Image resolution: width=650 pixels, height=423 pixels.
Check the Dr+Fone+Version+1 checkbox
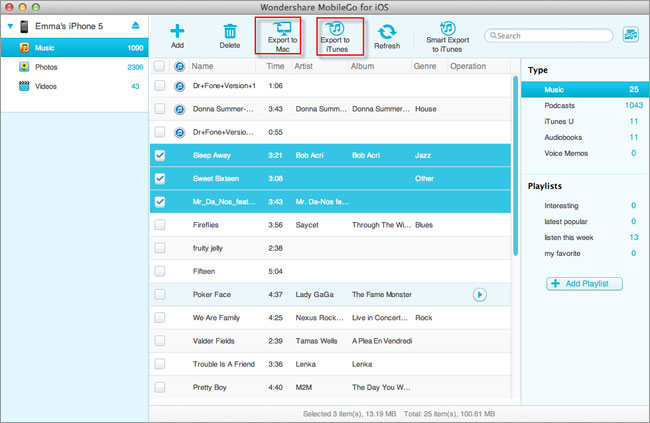tap(160, 86)
